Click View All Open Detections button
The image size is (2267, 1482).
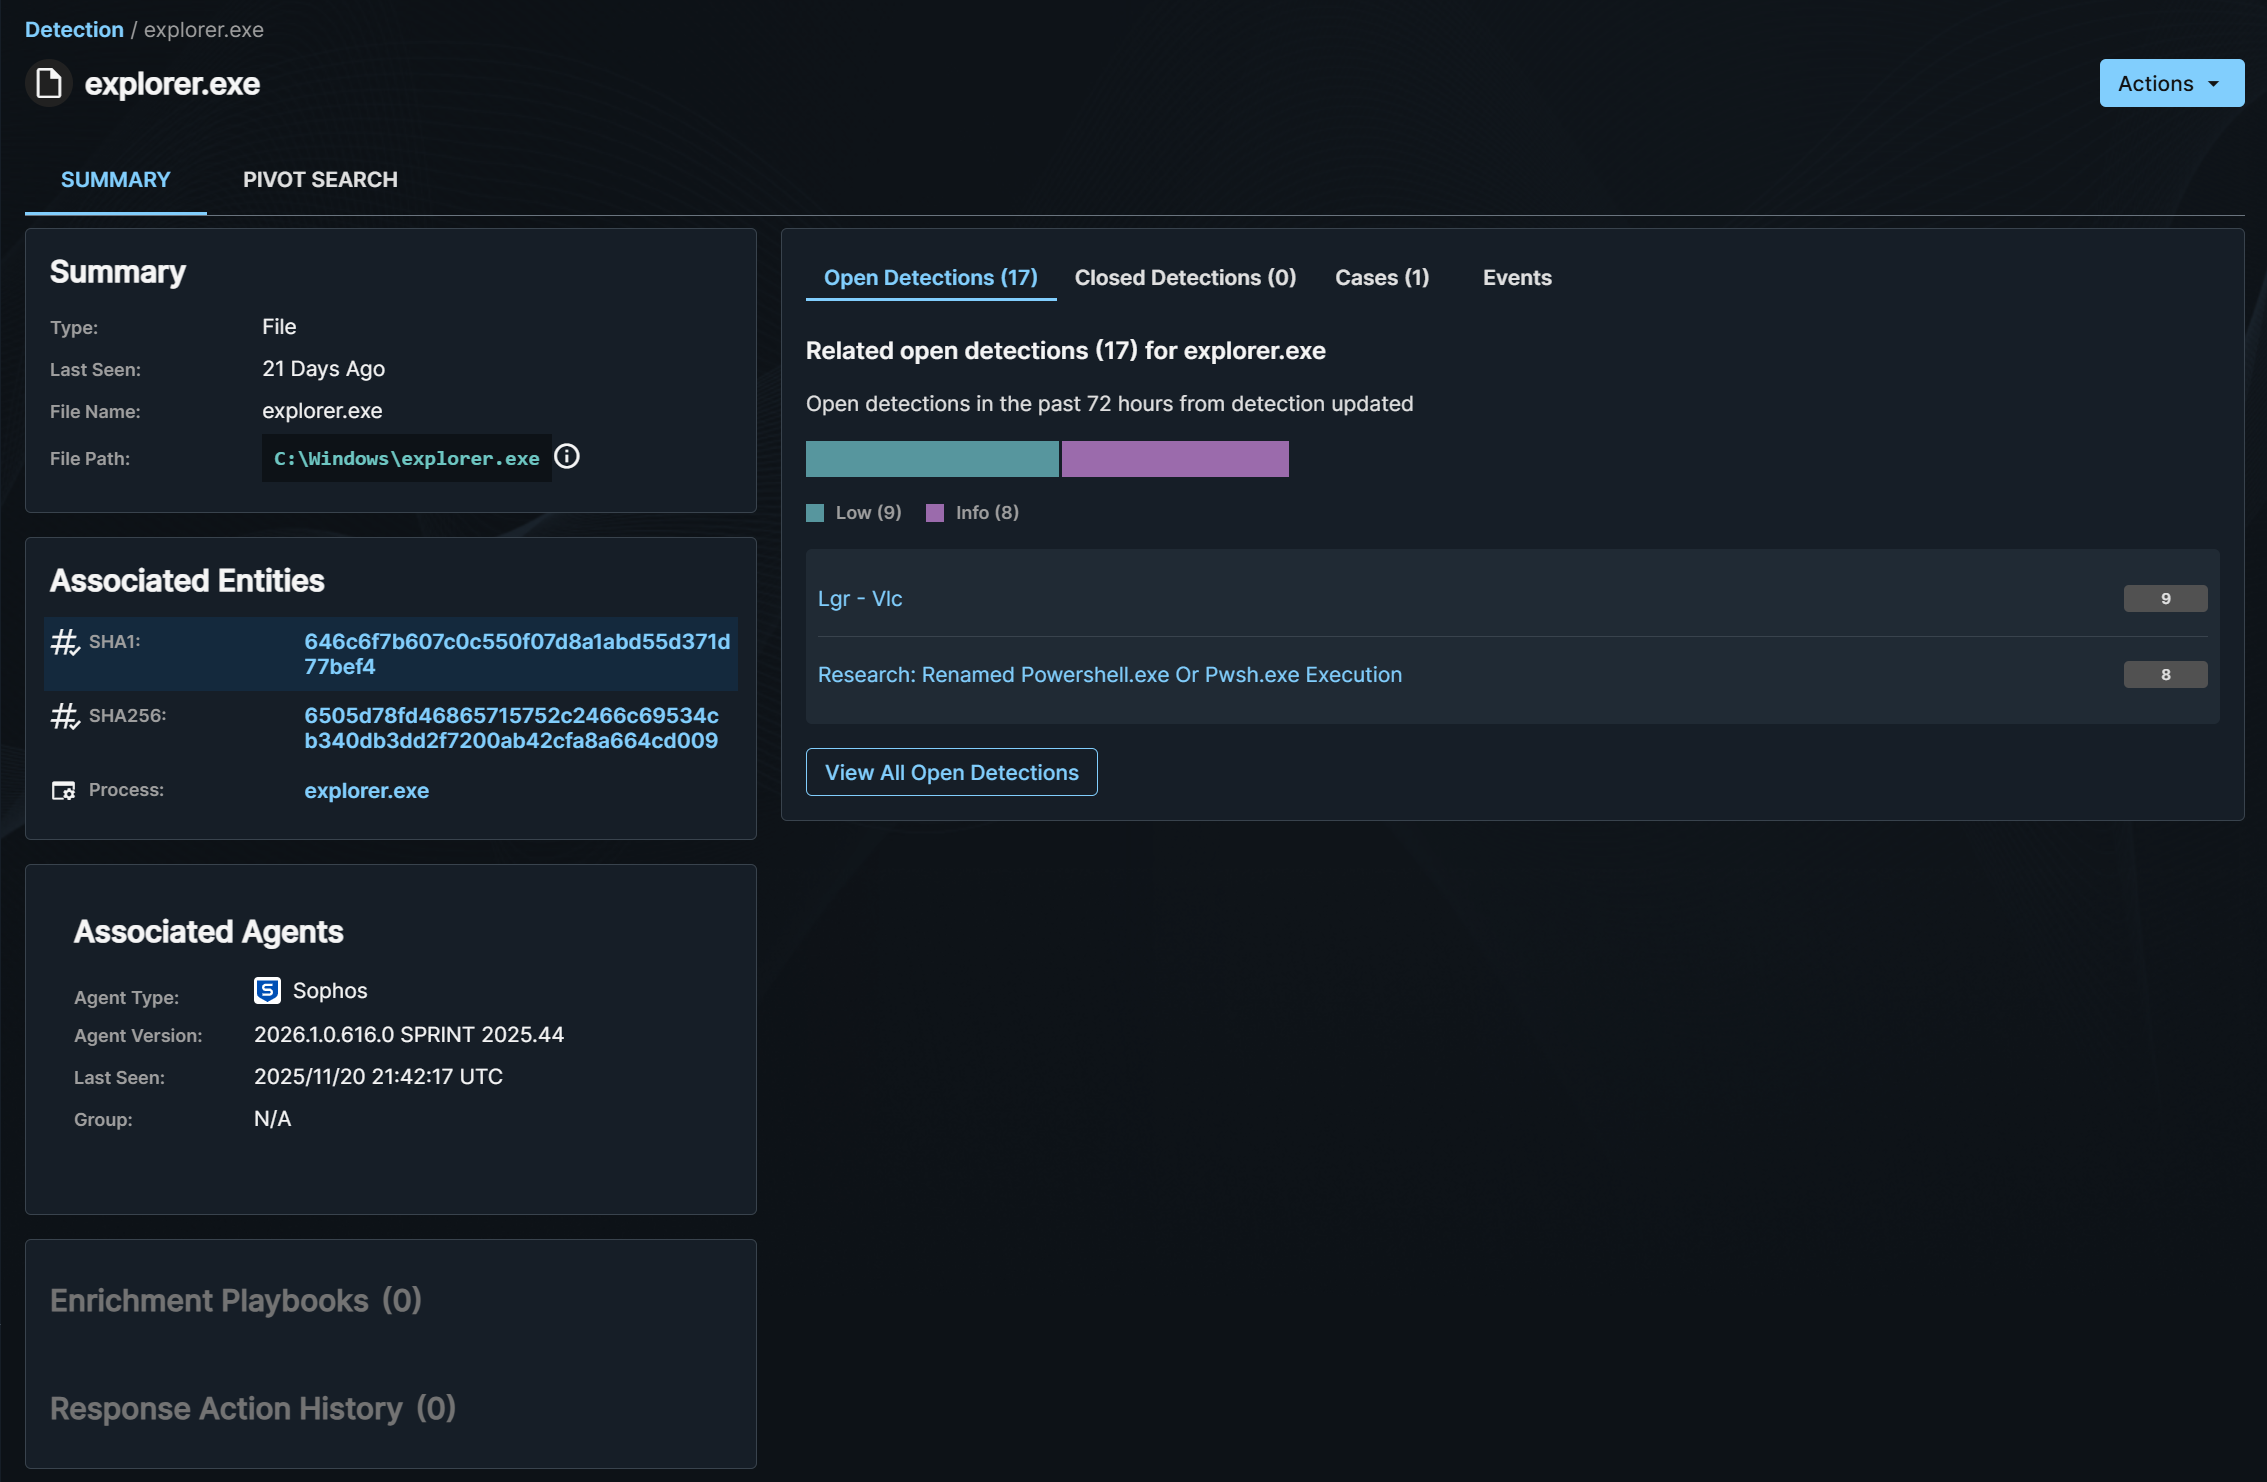(951, 772)
